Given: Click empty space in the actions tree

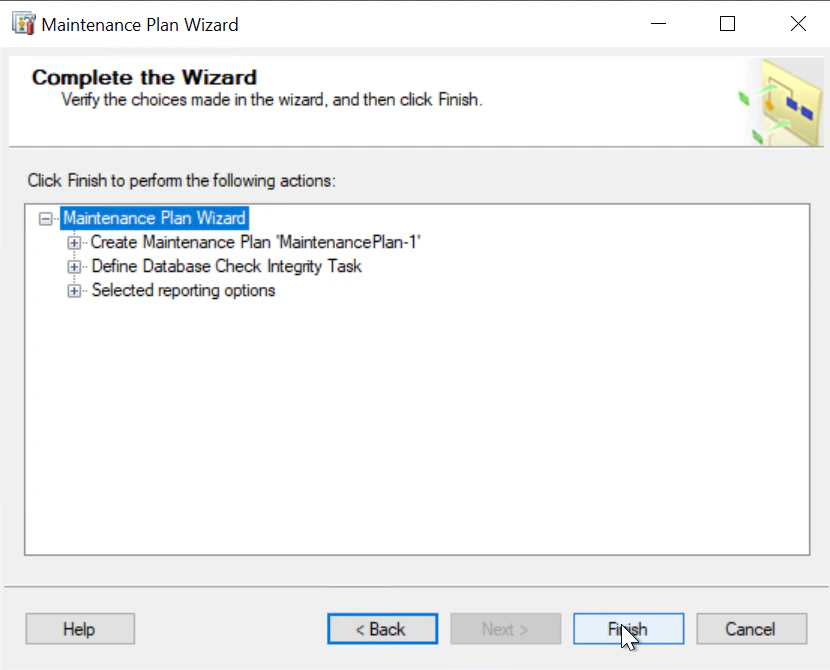Looking at the screenshot, I should 416,430.
